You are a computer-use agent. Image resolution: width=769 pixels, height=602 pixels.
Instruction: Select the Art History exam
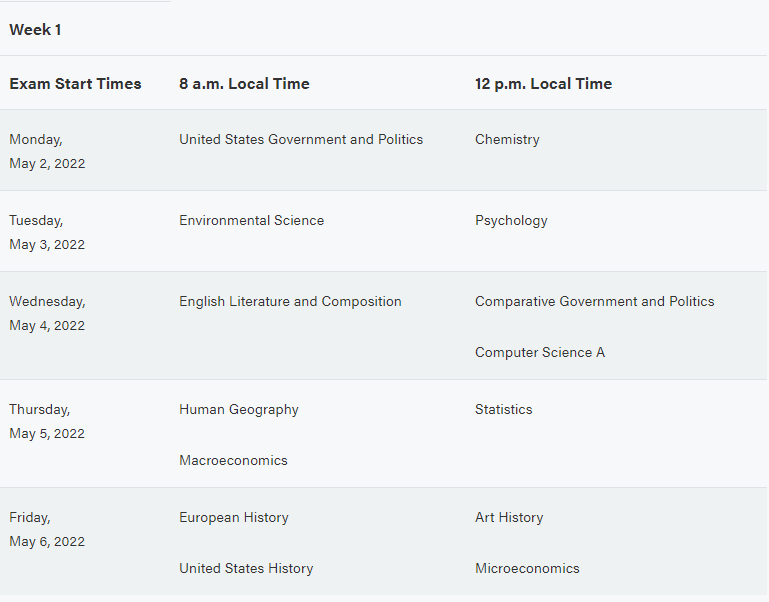click(x=509, y=518)
